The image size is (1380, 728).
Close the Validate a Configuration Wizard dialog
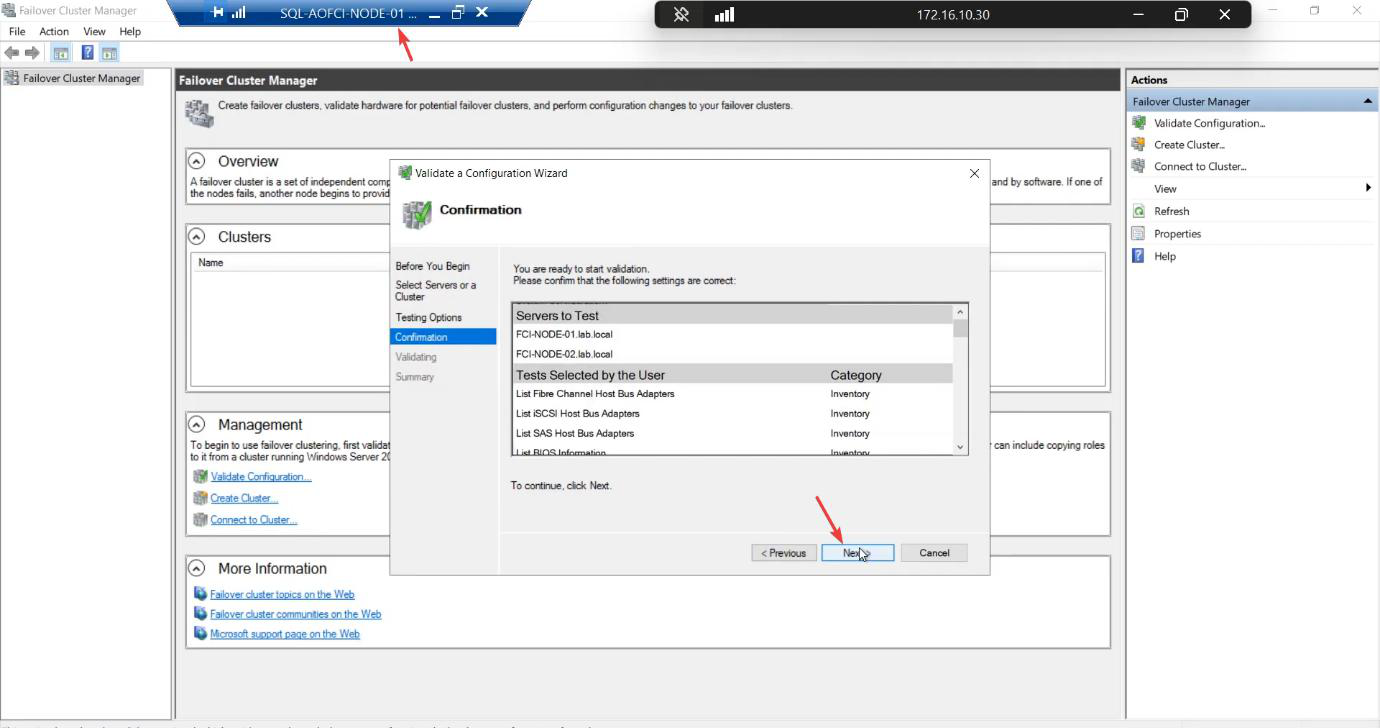[x=974, y=173]
